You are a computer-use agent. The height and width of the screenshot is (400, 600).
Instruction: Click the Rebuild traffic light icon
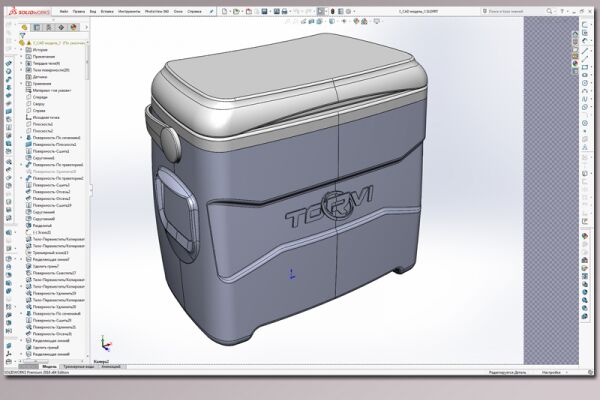(x=332, y=11)
